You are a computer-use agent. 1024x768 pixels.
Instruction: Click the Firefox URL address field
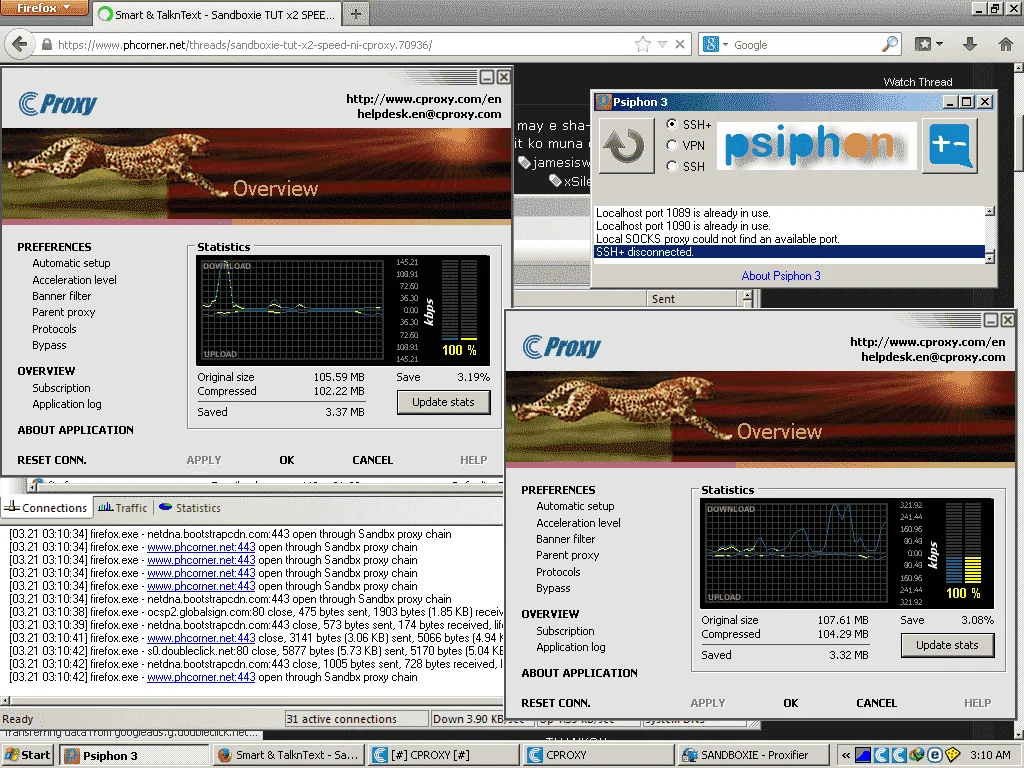[x=340, y=44]
